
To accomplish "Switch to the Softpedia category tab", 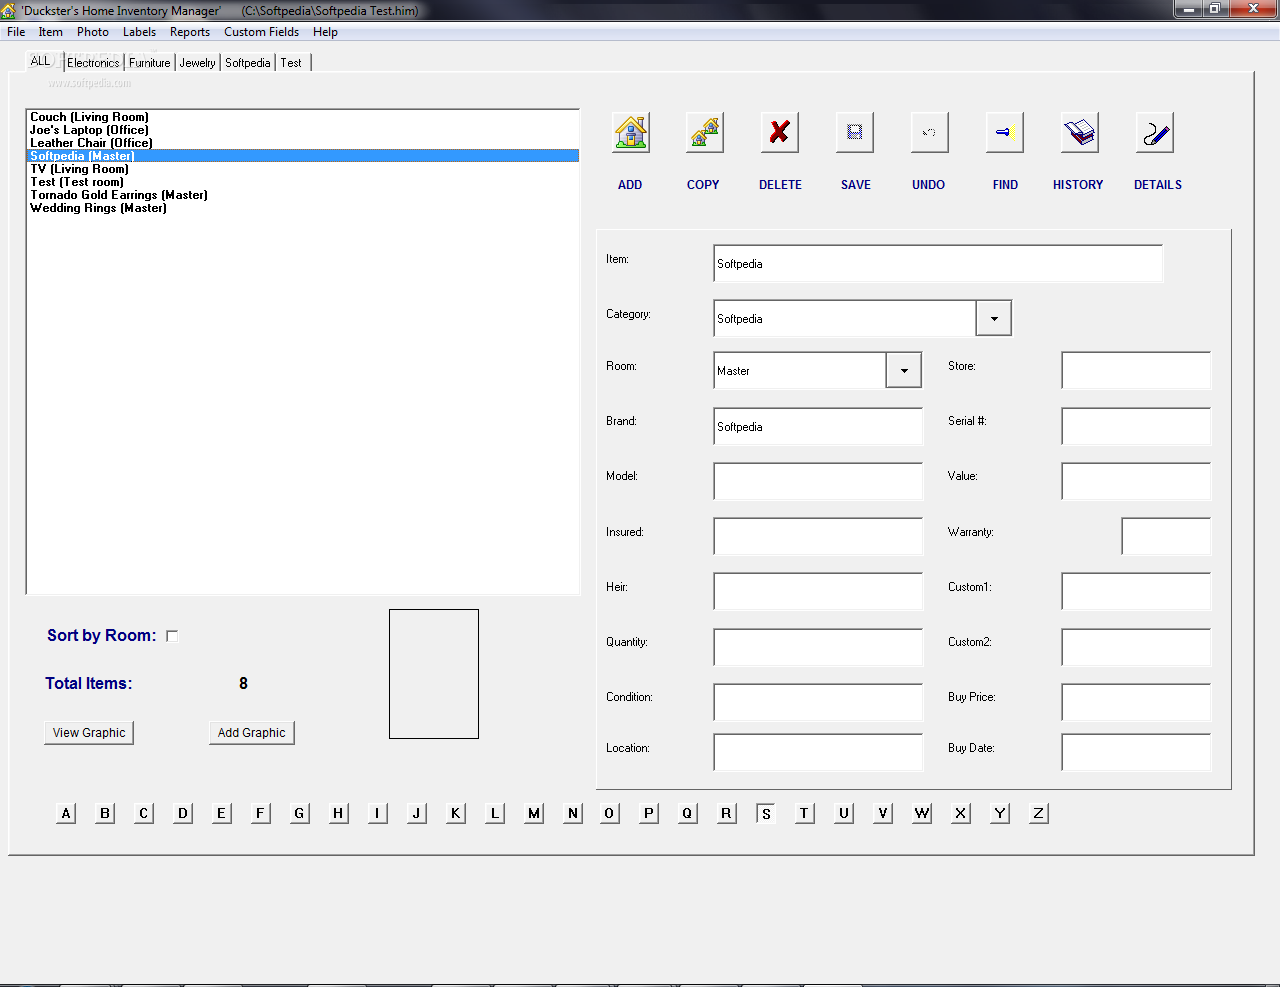I will pyautogui.click(x=248, y=63).
